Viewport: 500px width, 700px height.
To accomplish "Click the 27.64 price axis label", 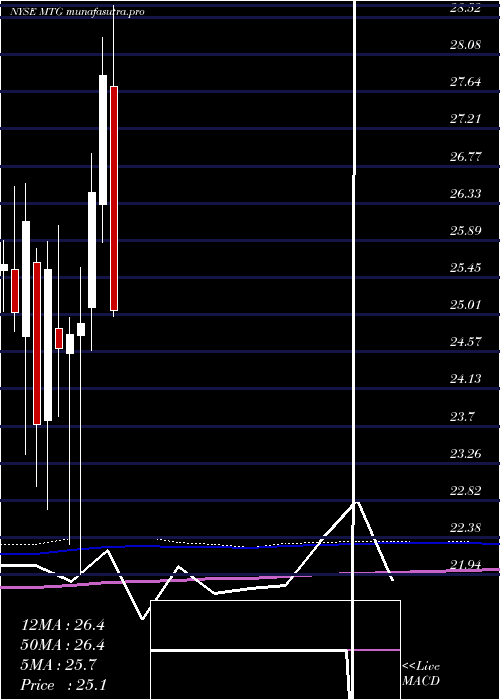I will [465, 82].
